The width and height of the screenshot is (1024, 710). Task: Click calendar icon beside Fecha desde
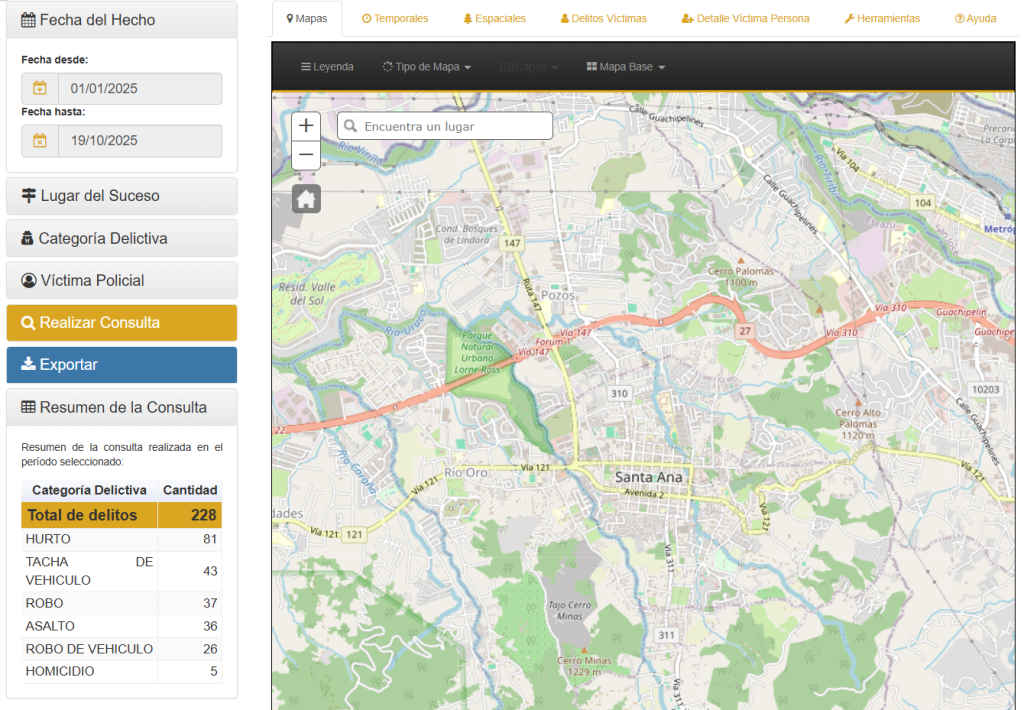point(39,88)
